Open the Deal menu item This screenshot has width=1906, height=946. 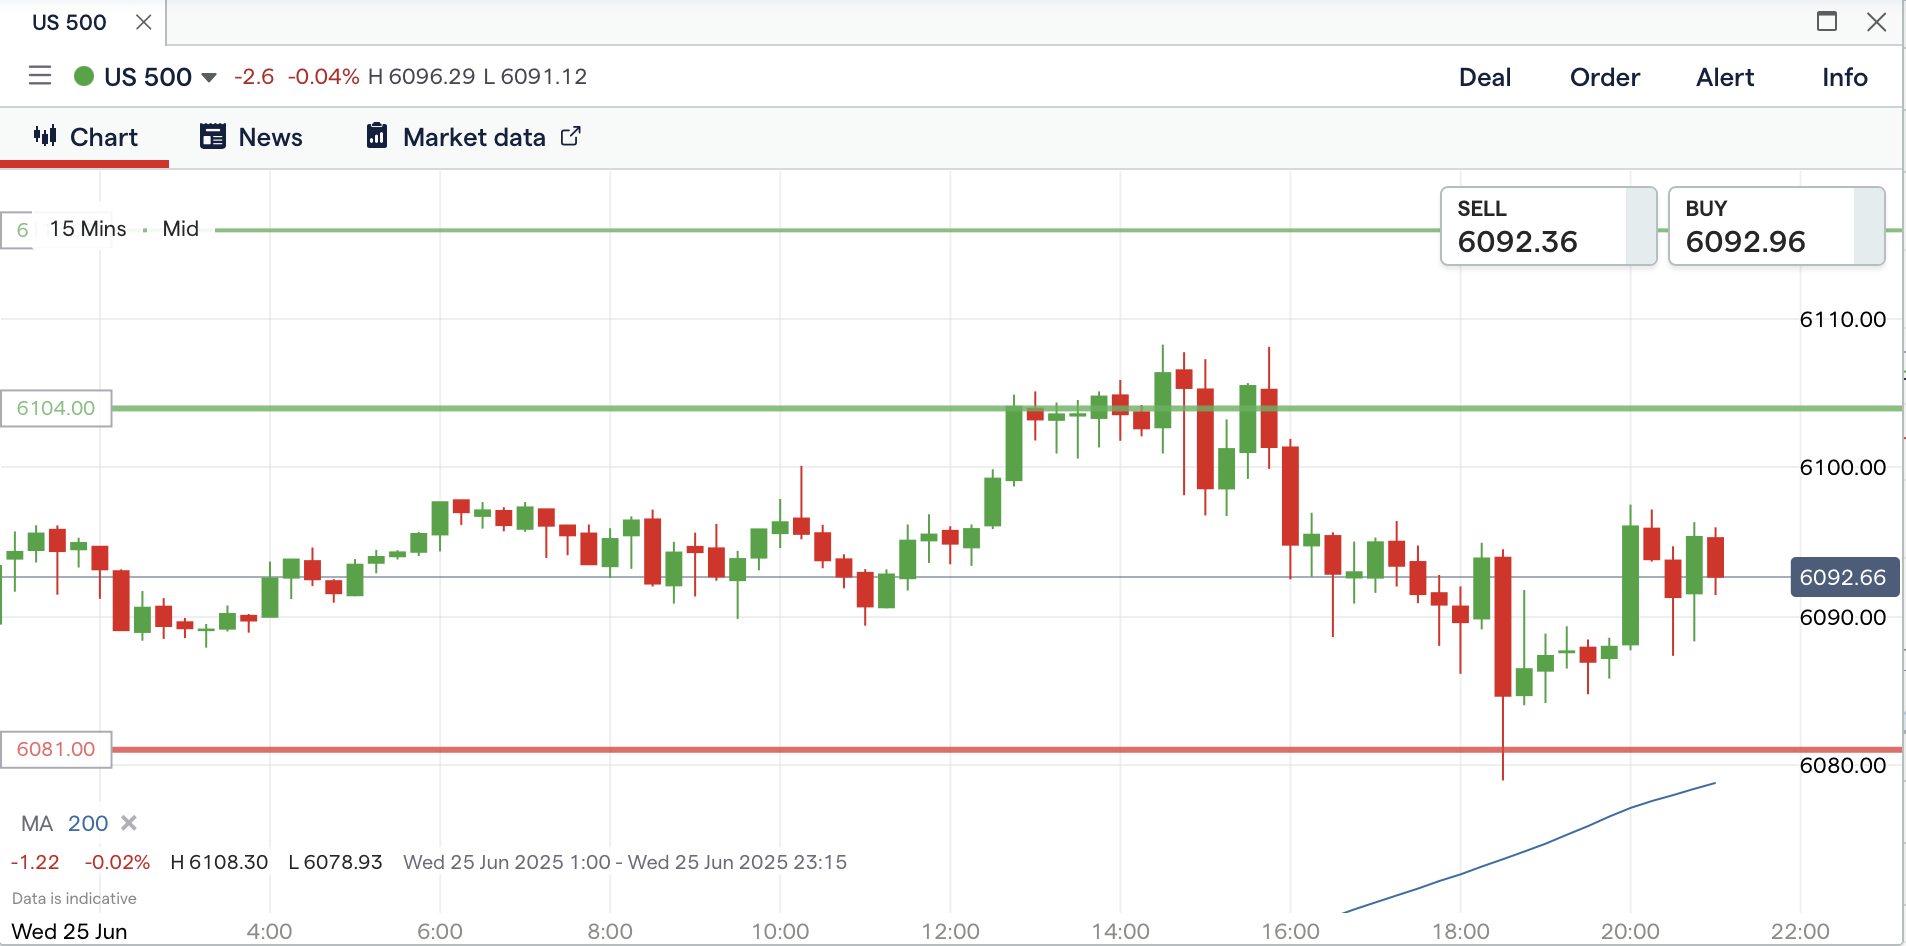point(1484,77)
